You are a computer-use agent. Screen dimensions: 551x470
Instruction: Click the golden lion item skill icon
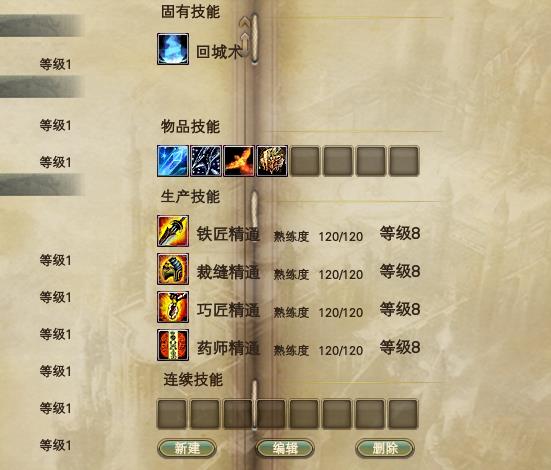(x=272, y=161)
